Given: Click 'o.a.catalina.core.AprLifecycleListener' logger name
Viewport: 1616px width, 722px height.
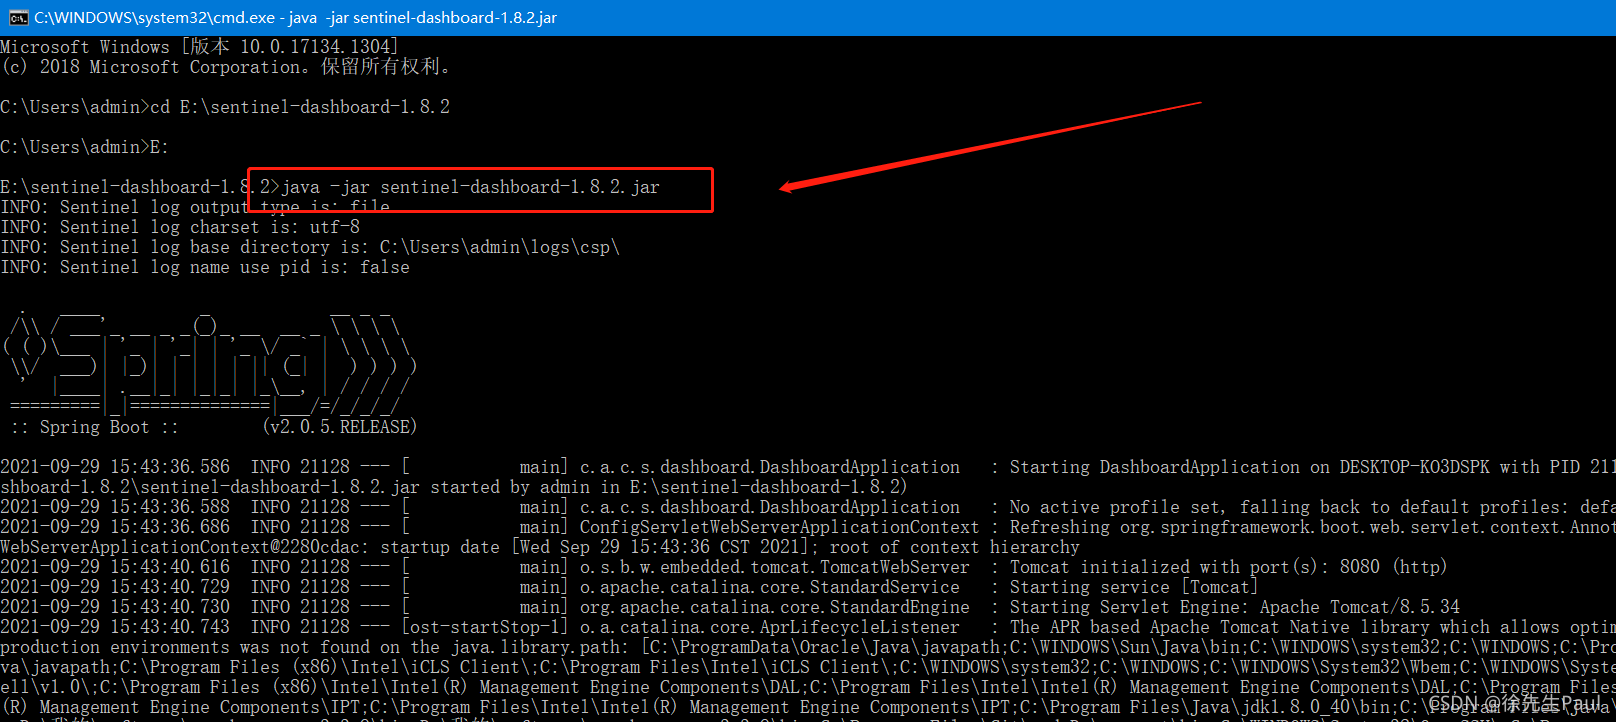Looking at the screenshot, I should (x=770, y=627).
